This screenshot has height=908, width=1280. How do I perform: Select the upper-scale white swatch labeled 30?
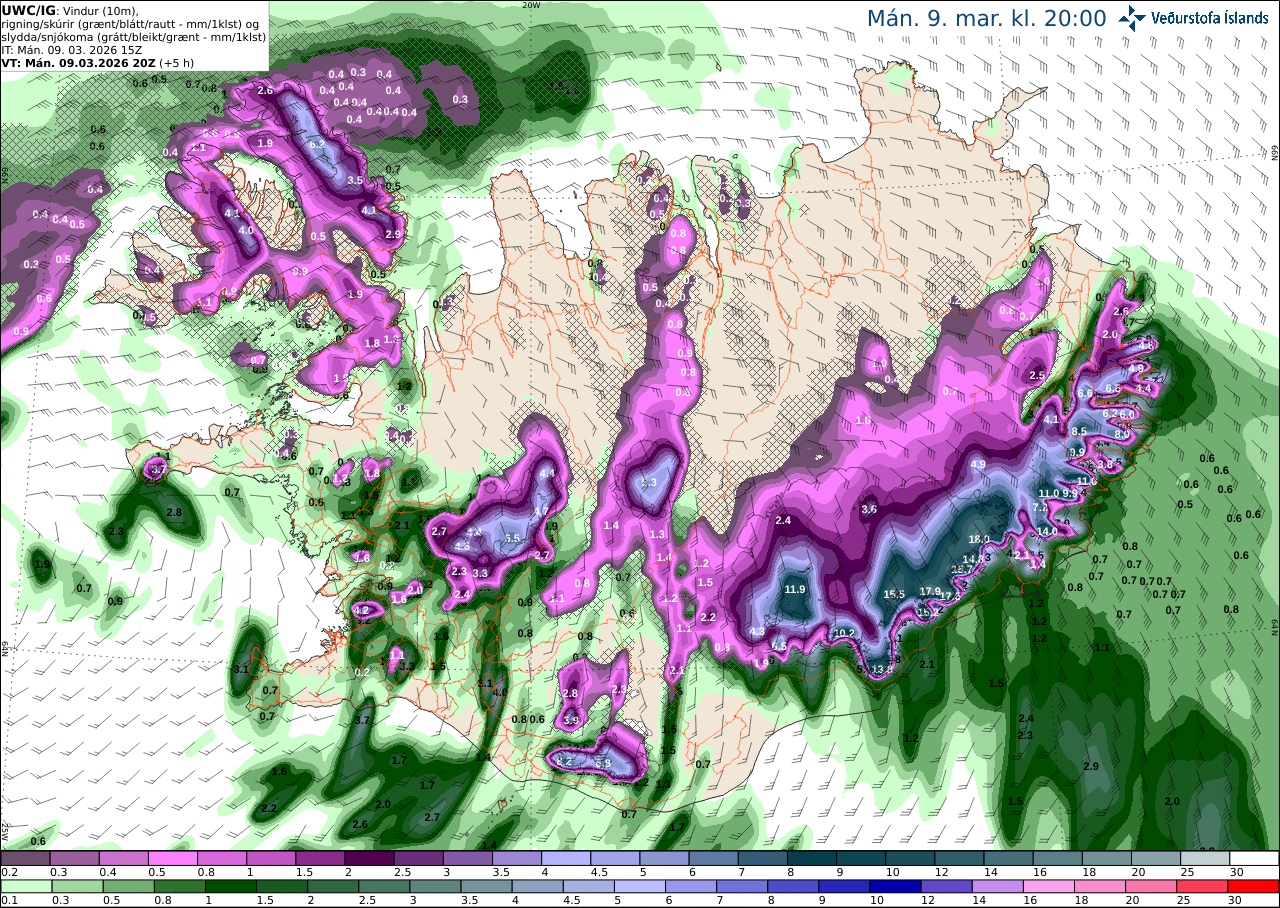(x=1254, y=858)
